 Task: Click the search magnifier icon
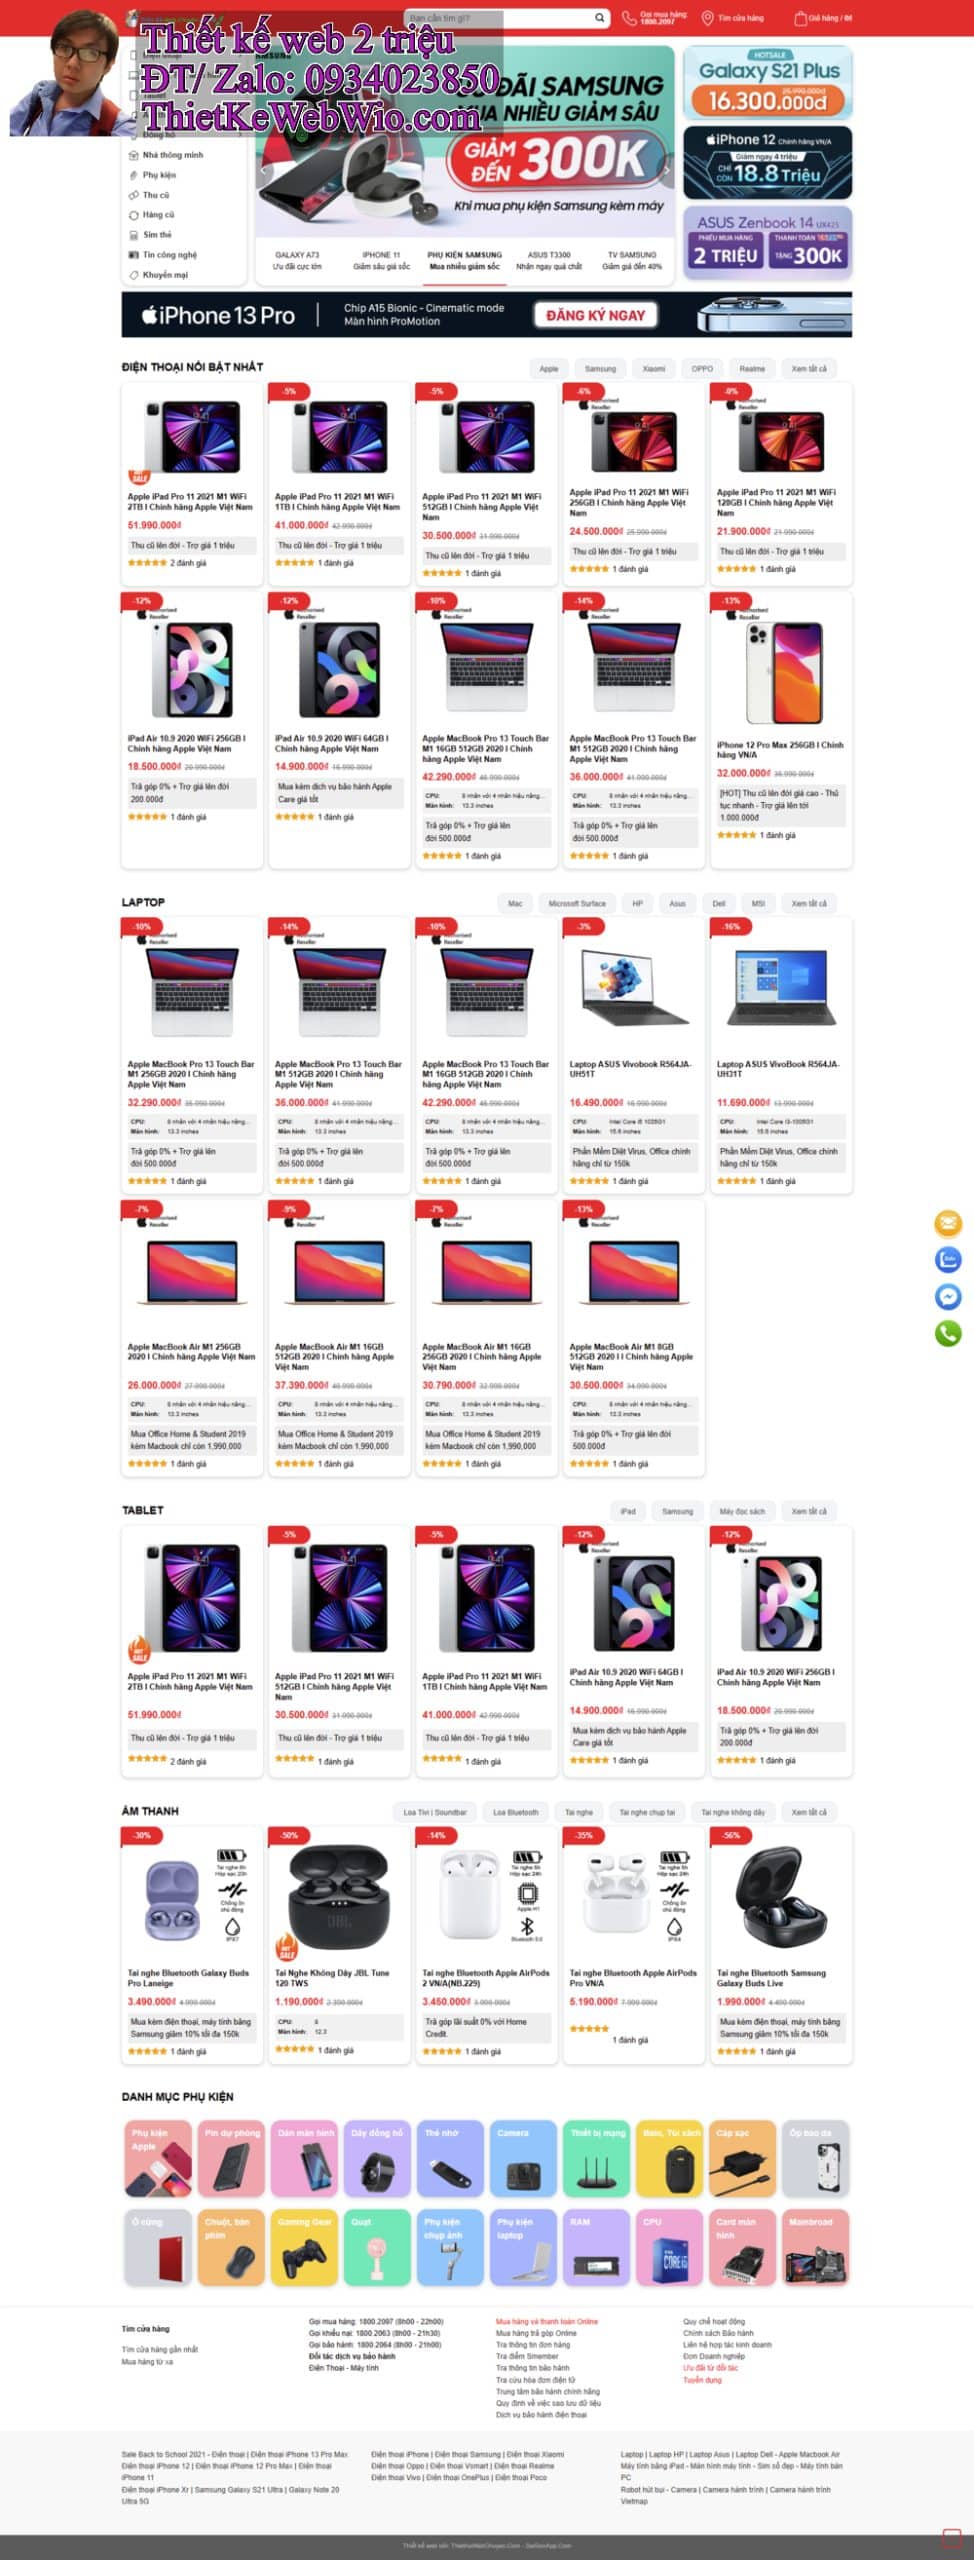pos(599,18)
